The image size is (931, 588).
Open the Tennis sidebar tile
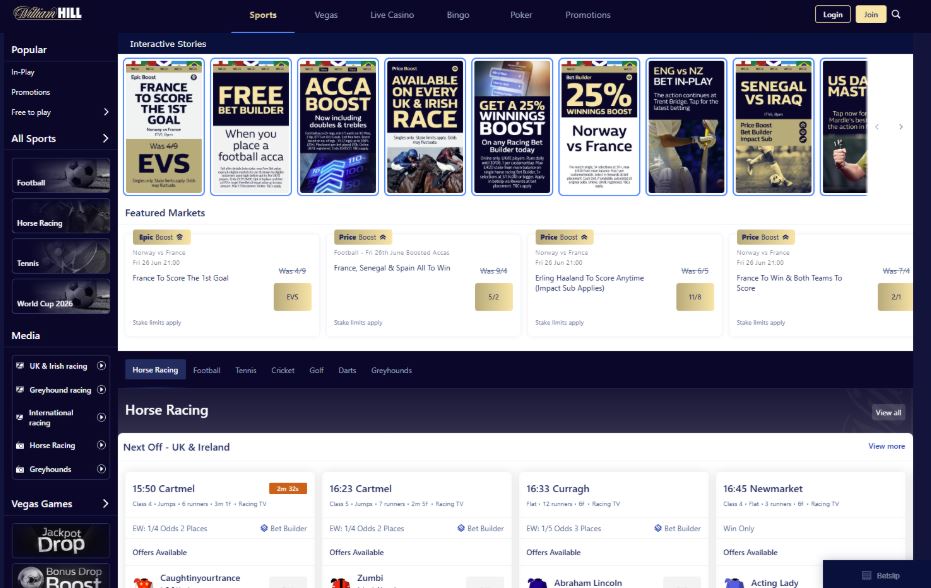(x=61, y=256)
